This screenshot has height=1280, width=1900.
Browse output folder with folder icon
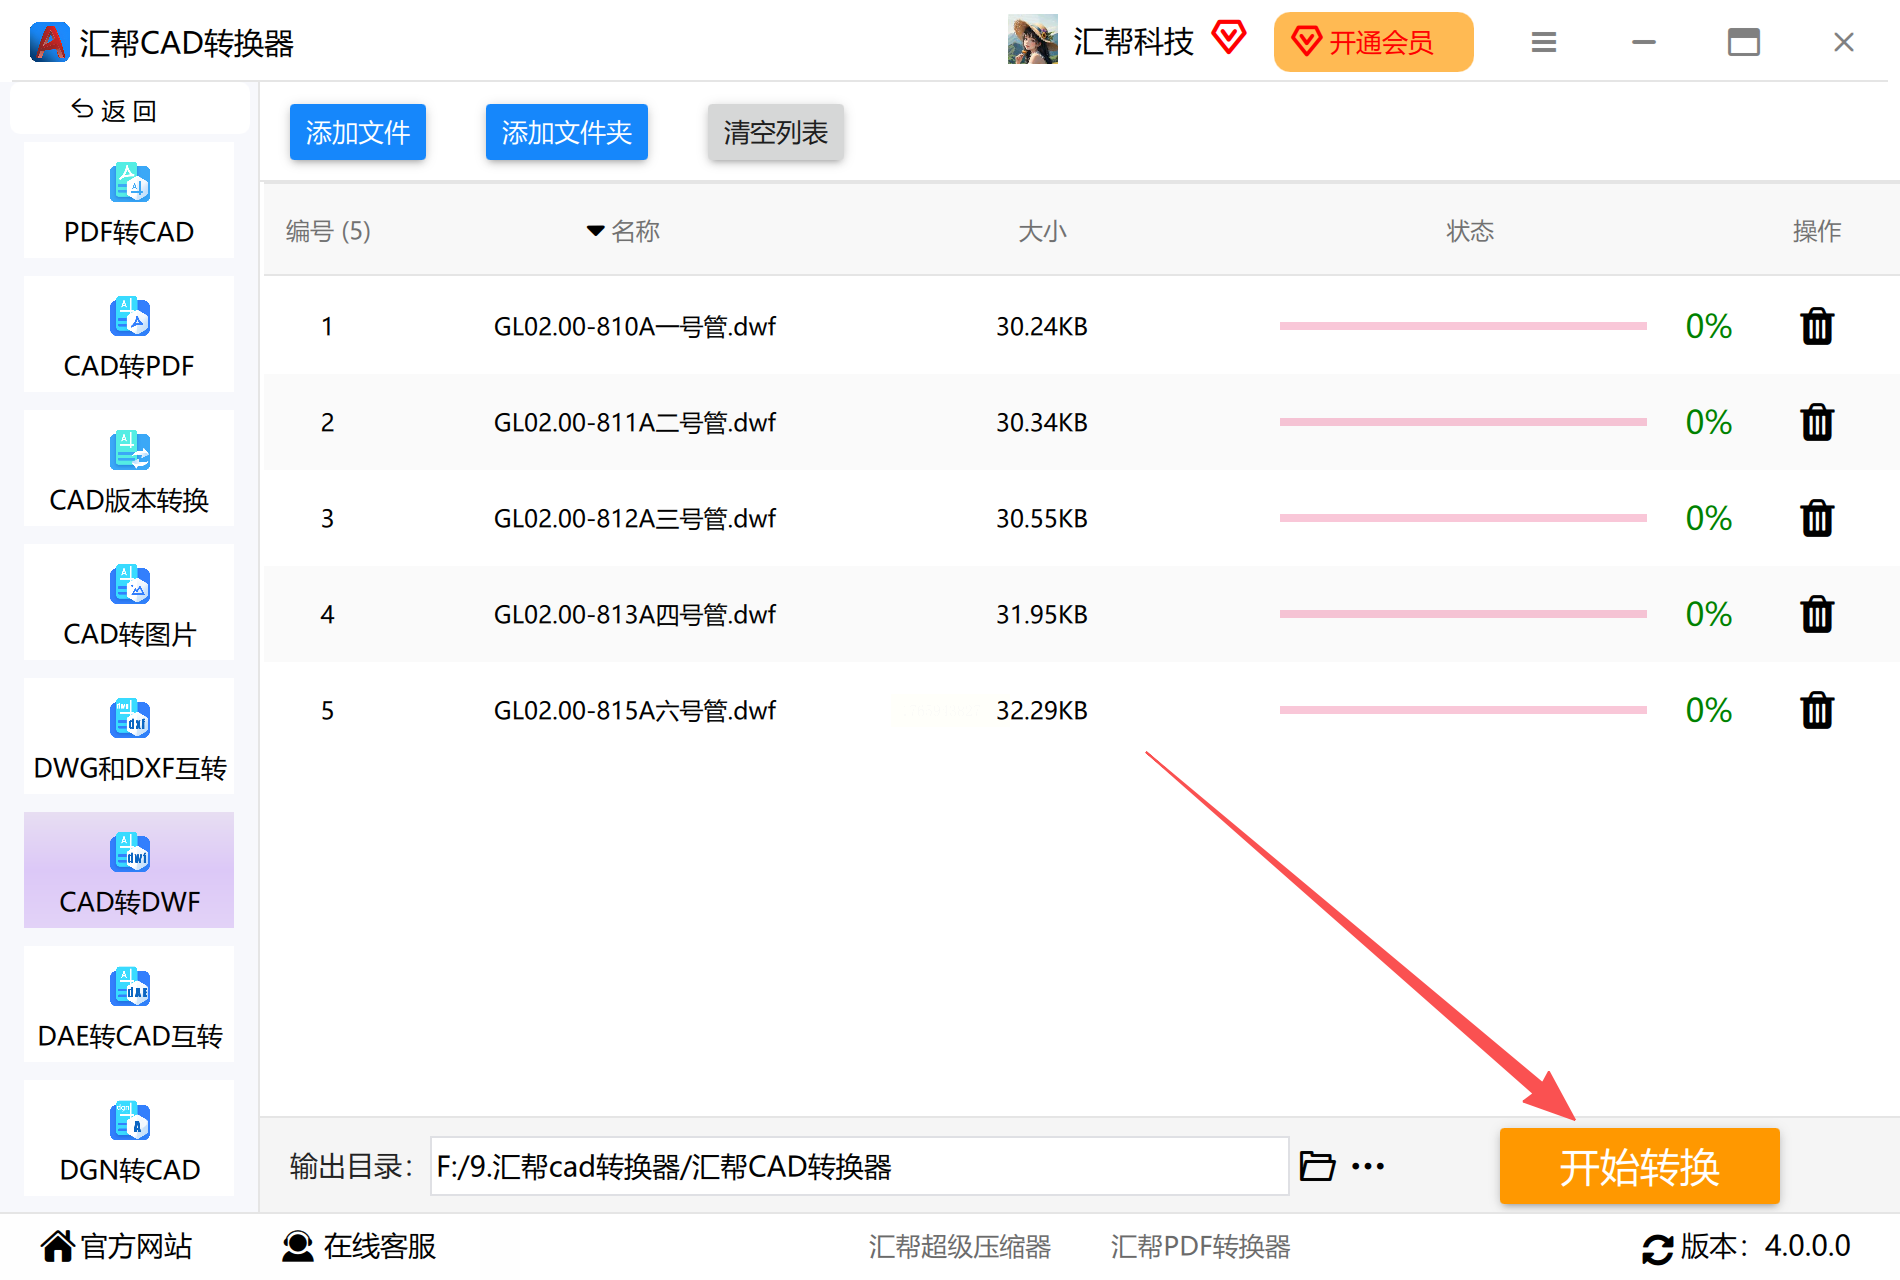pyautogui.click(x=1317, y=1166)
